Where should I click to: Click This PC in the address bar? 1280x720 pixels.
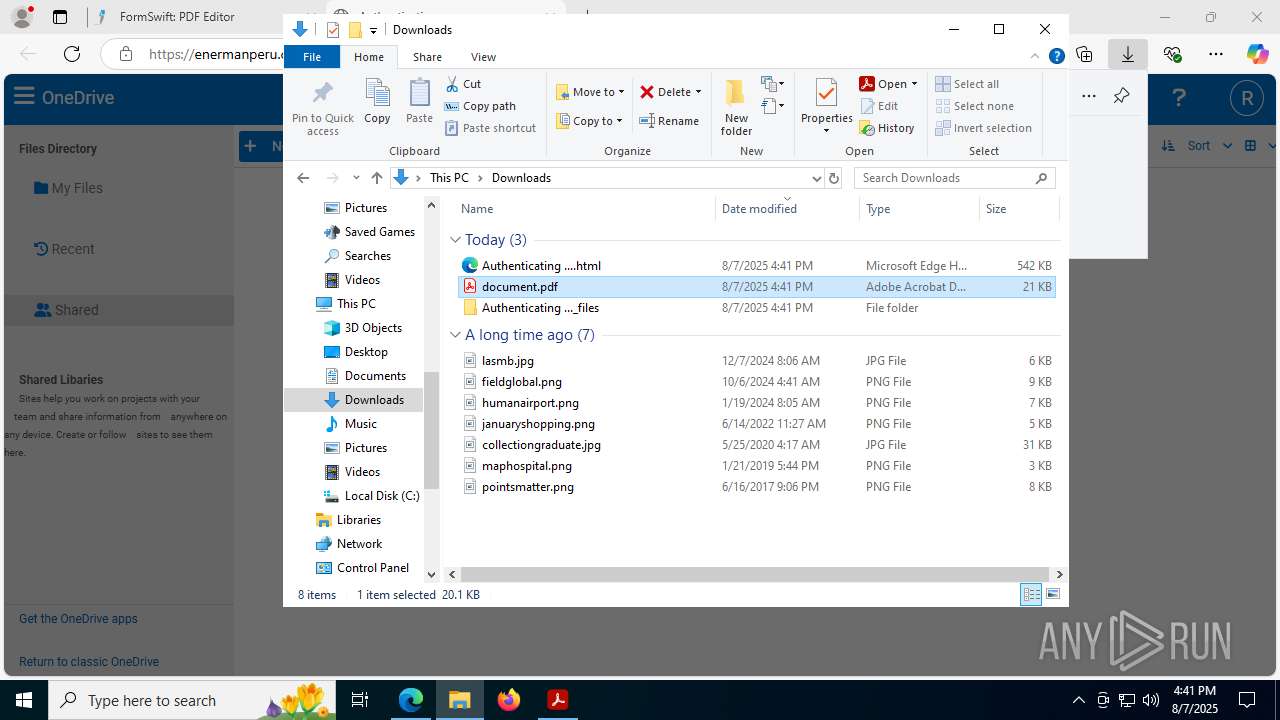pos(449,178)
